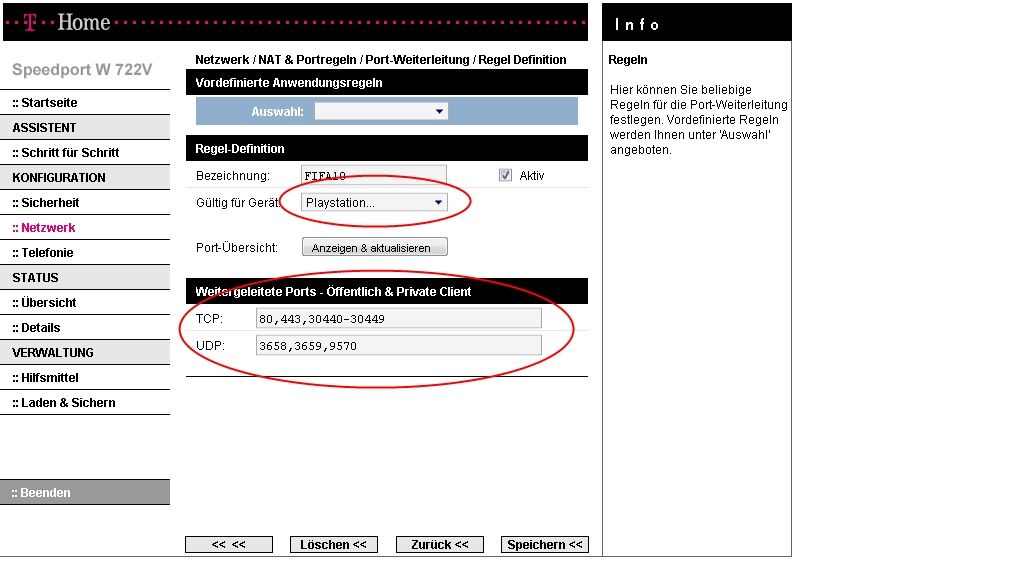Image resolution: width=1024 pixels, height=567 pixels.
Task: Click the T-Home logo
Action: (x=67, y=22)
